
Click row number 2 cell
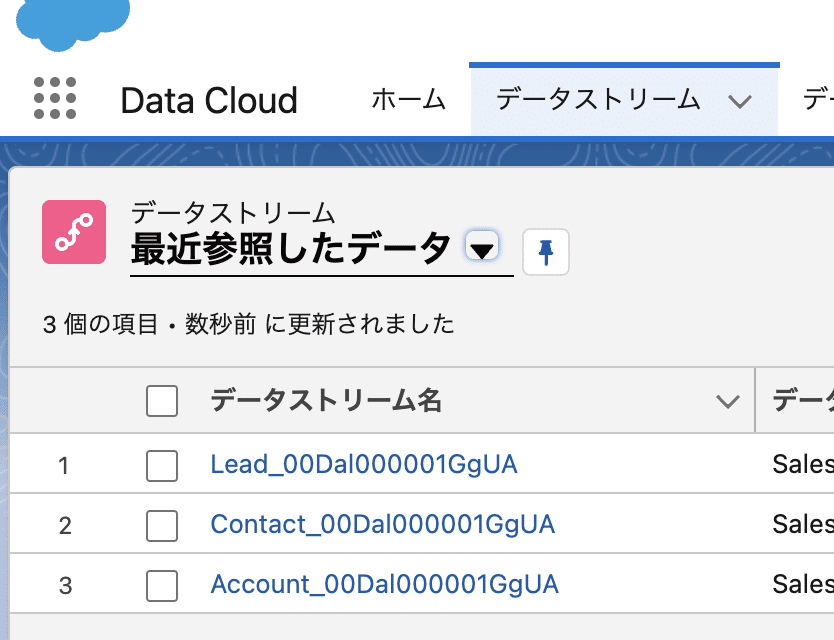pos(65,526)
